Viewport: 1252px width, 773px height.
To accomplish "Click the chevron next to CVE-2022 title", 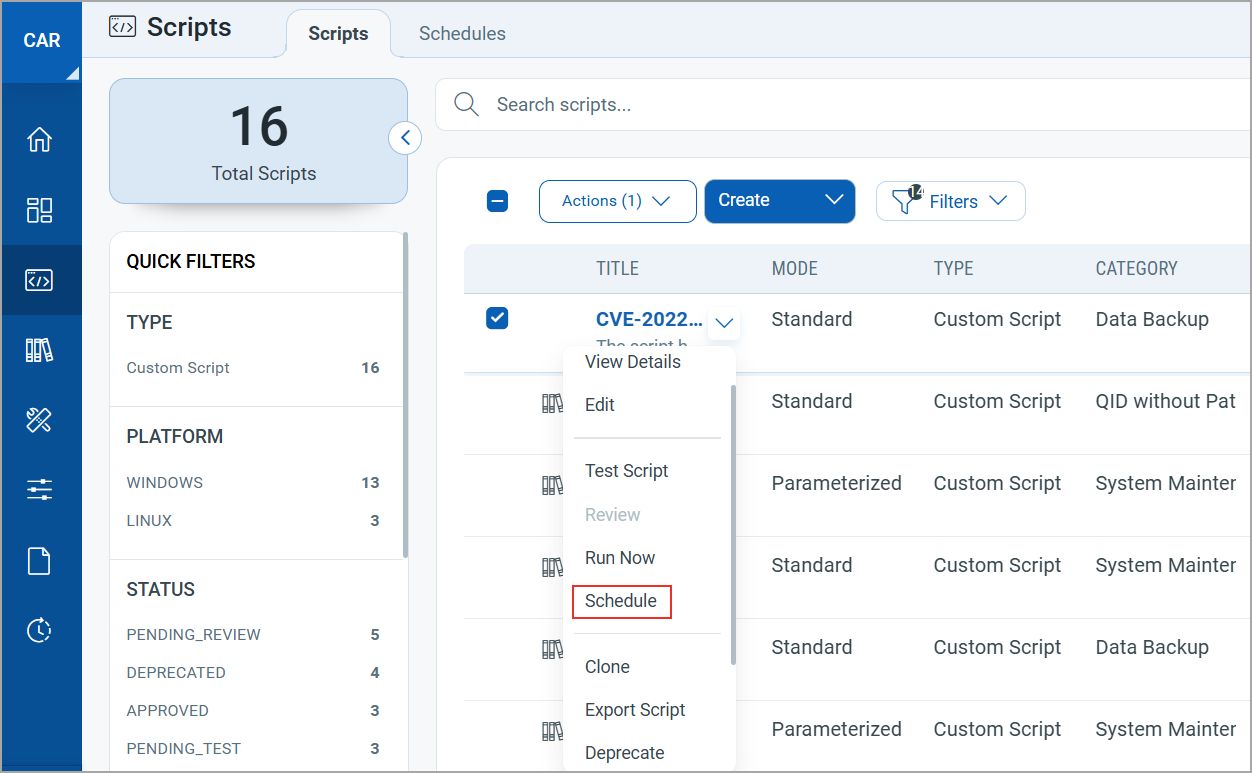I will [x=725, y=323].
